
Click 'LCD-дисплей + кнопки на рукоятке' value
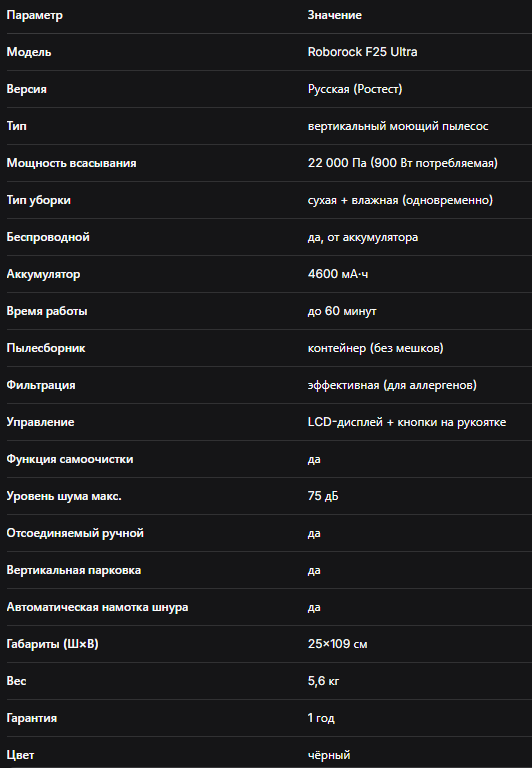(407, 422)
